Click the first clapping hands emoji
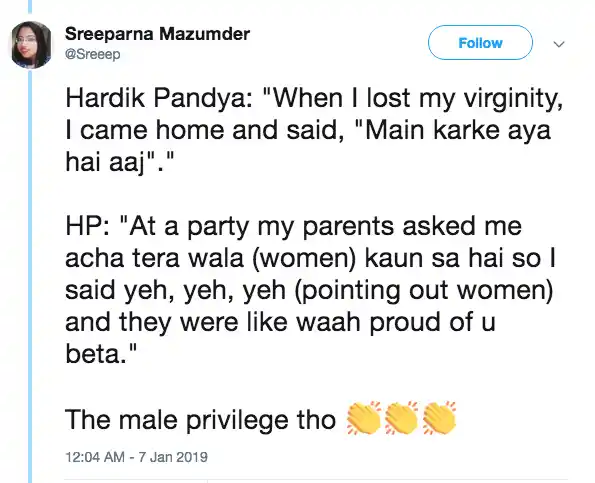 (x=364, y=418)
